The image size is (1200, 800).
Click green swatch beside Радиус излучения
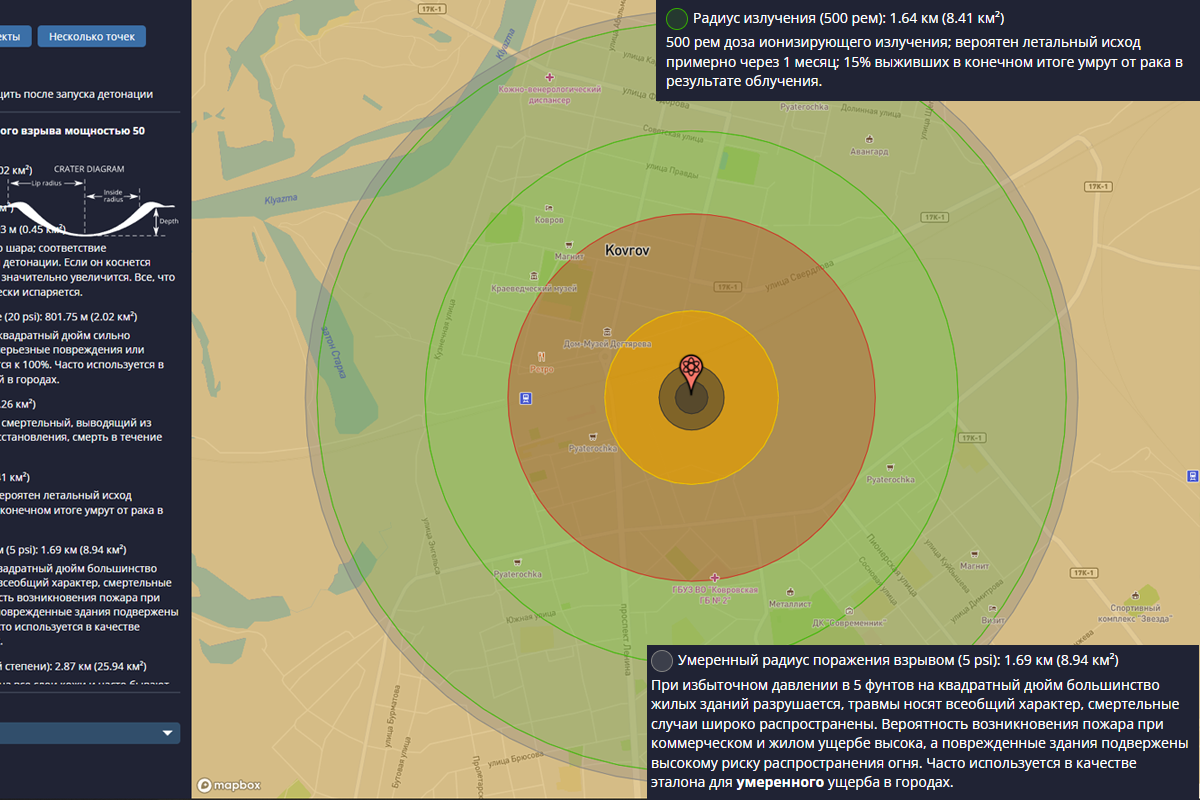677,18
